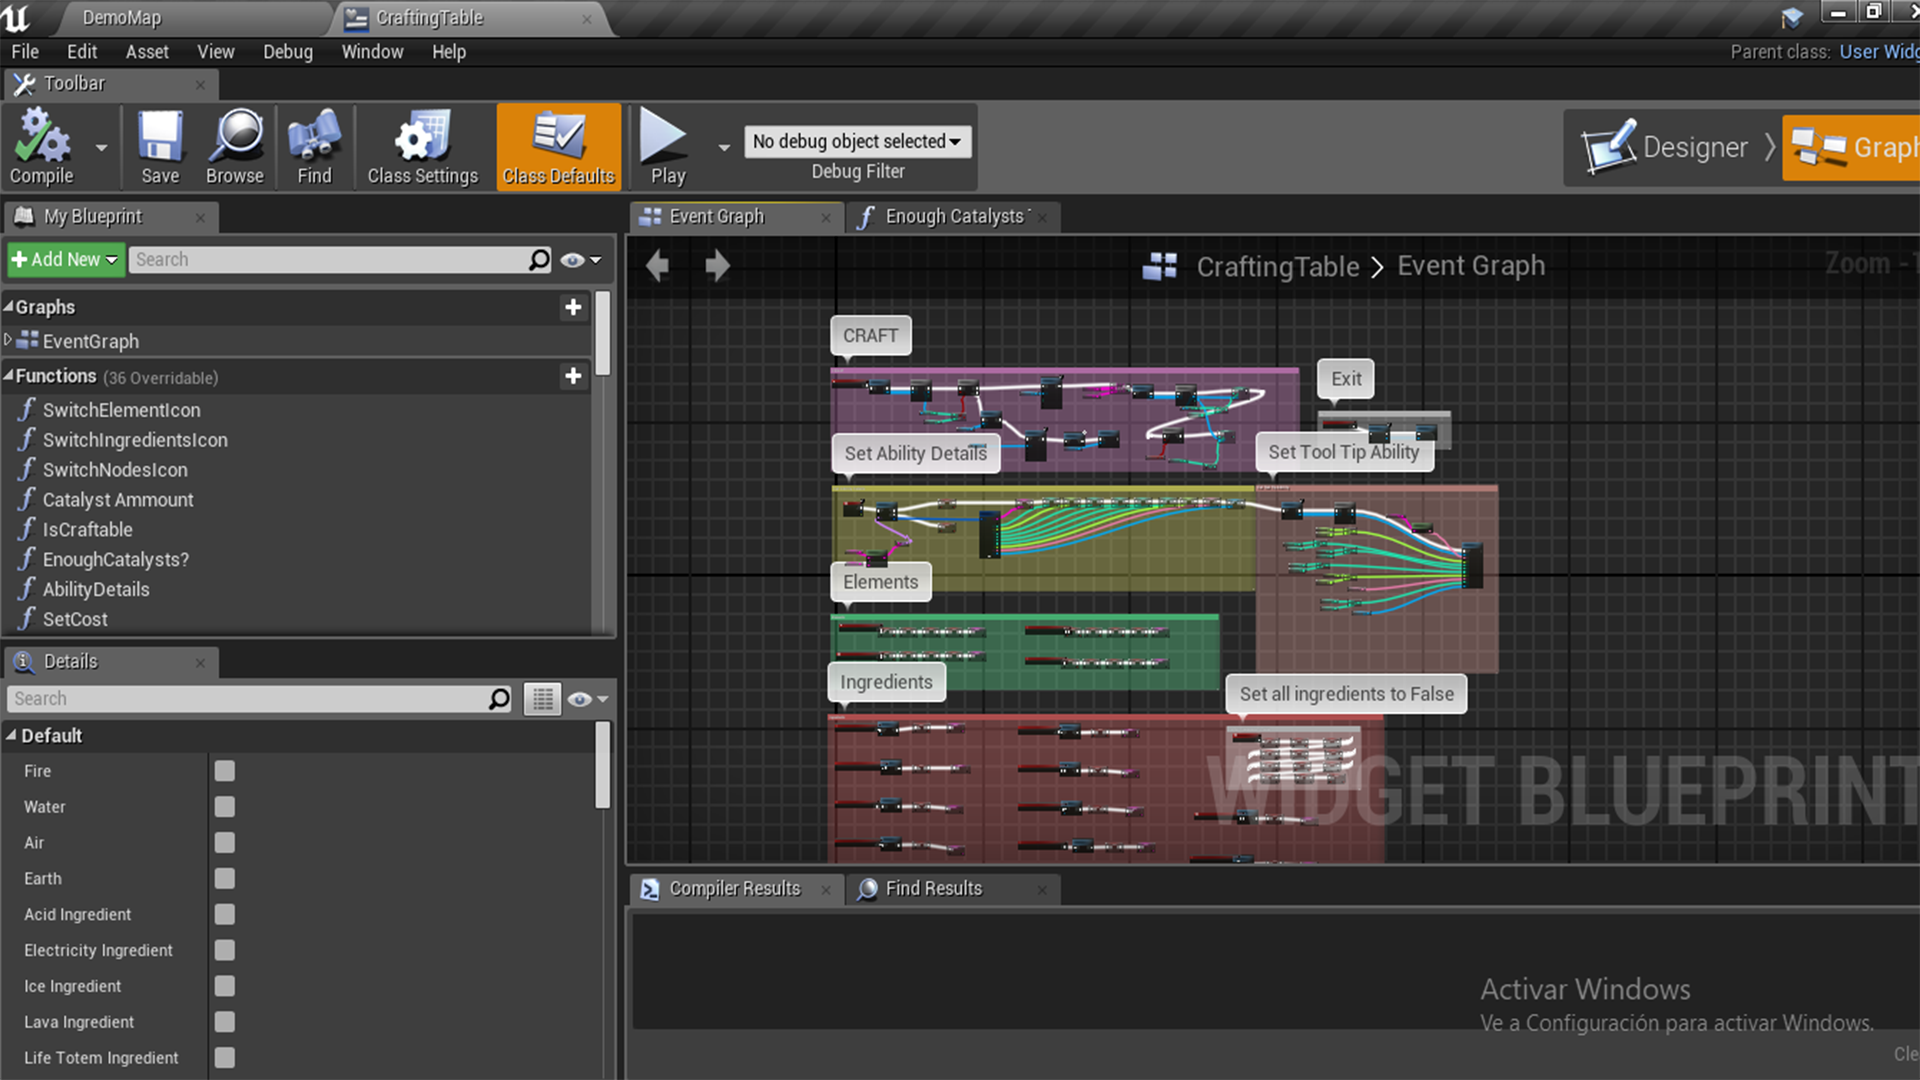Click the My Blueprint search field
Viewport: 1920px width, 1080px height.
[x=330, y=260]
